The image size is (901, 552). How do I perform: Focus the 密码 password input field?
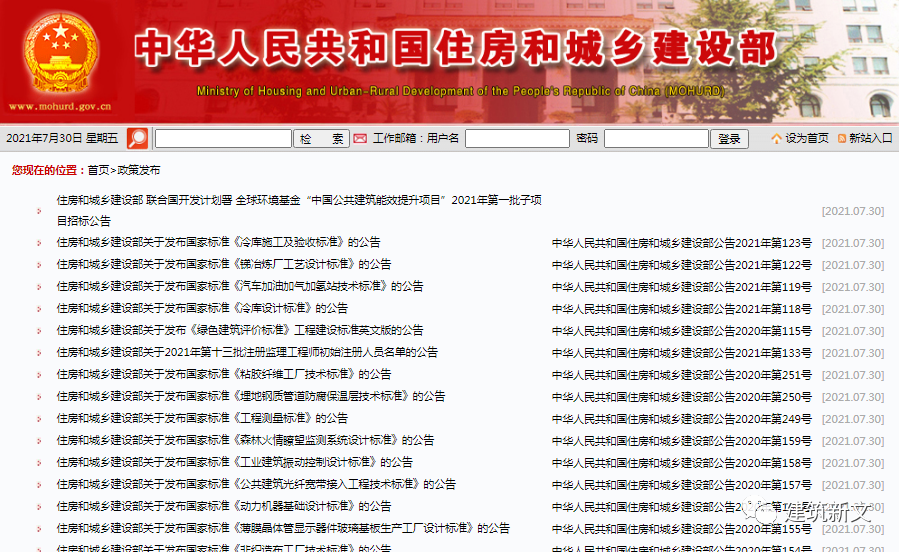pyautogui.click(x=656, y=138)
